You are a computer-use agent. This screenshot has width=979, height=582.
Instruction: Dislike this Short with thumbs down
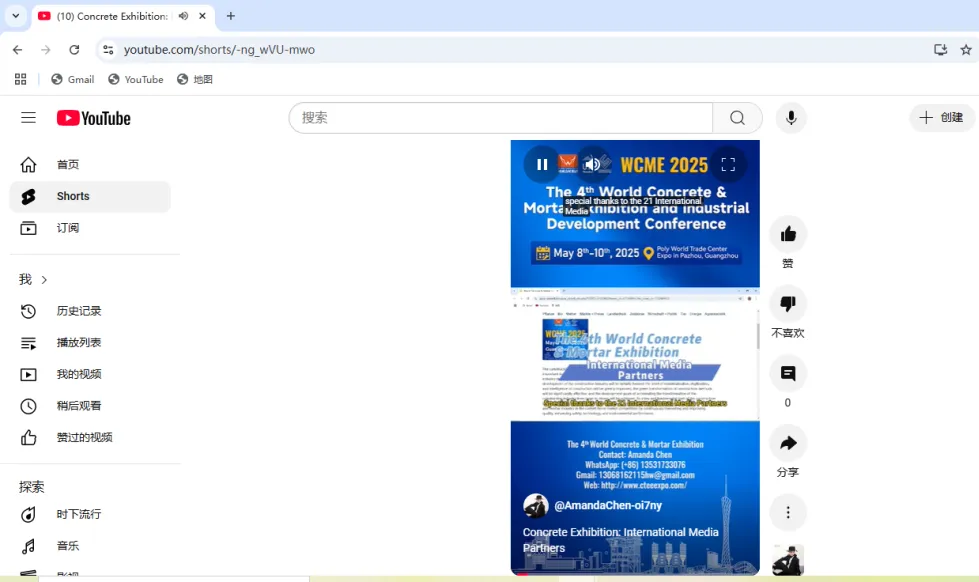[788, 303]
